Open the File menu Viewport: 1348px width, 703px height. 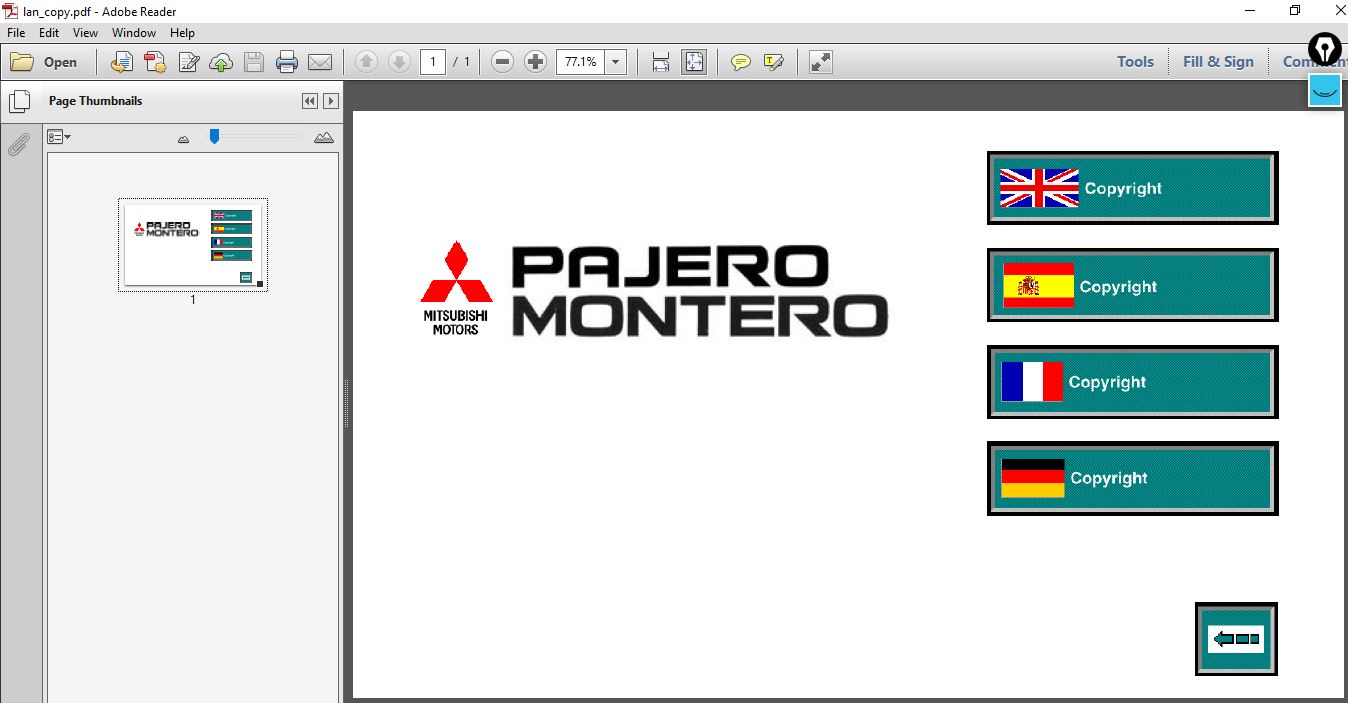[x=16, y=33]
